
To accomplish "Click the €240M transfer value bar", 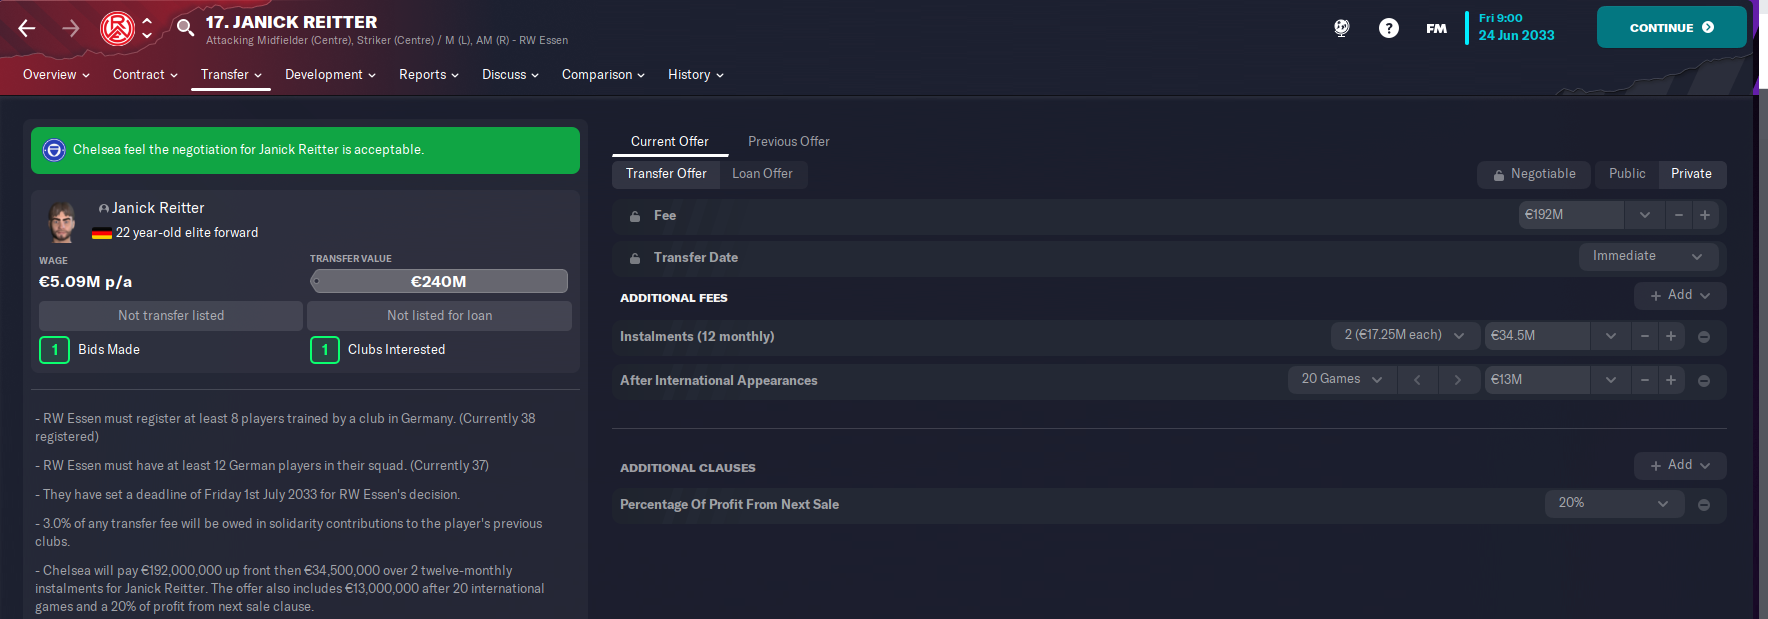I will 439,282.
